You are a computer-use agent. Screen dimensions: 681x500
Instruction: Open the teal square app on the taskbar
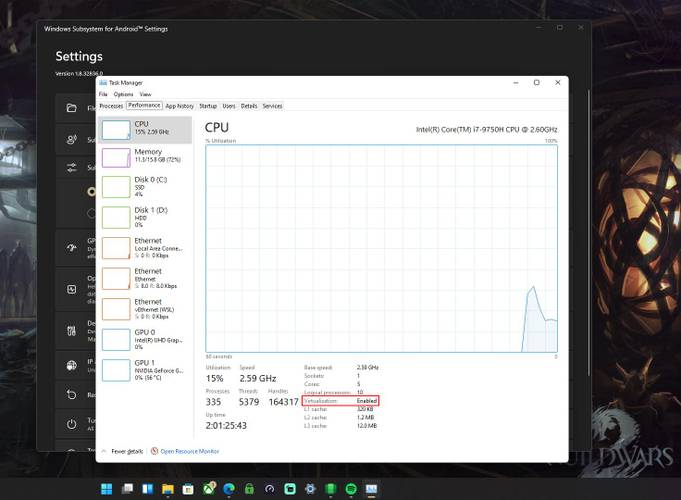(x=290, y=489)
